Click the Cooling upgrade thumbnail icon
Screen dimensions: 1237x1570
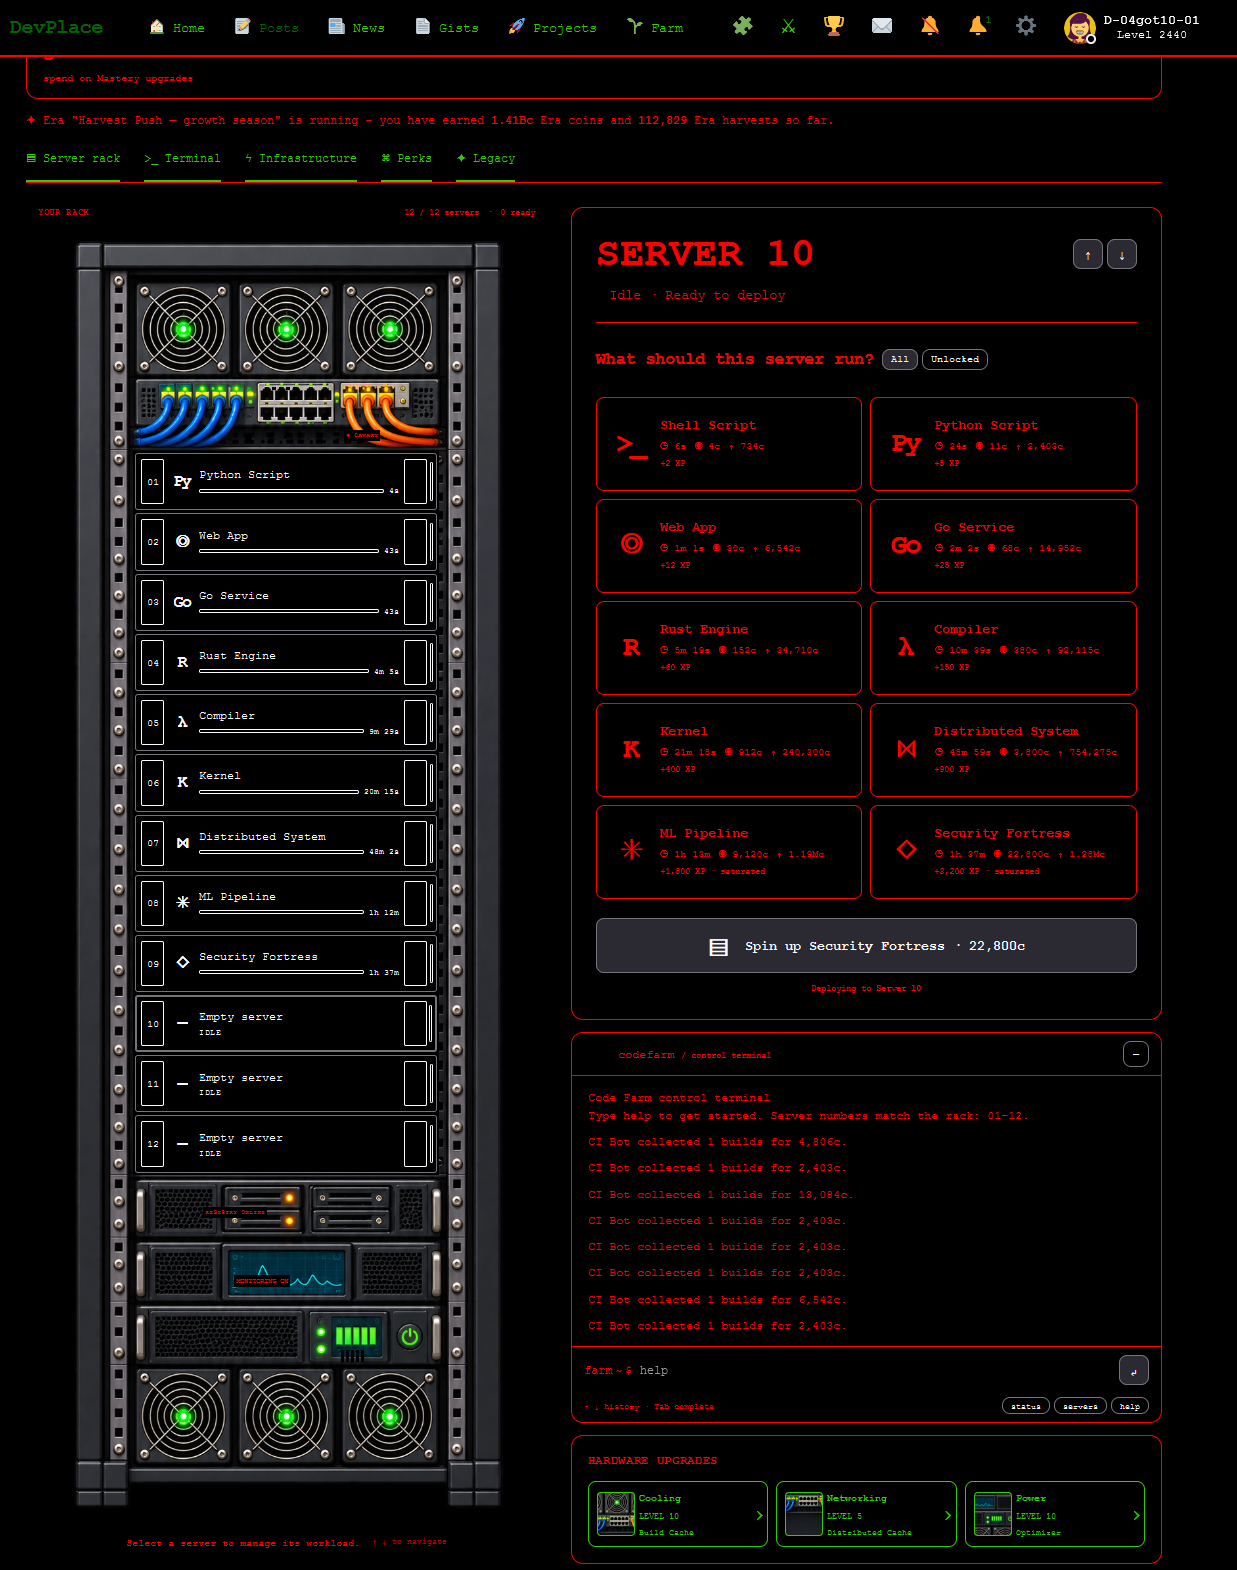(x=616, y=1514)
